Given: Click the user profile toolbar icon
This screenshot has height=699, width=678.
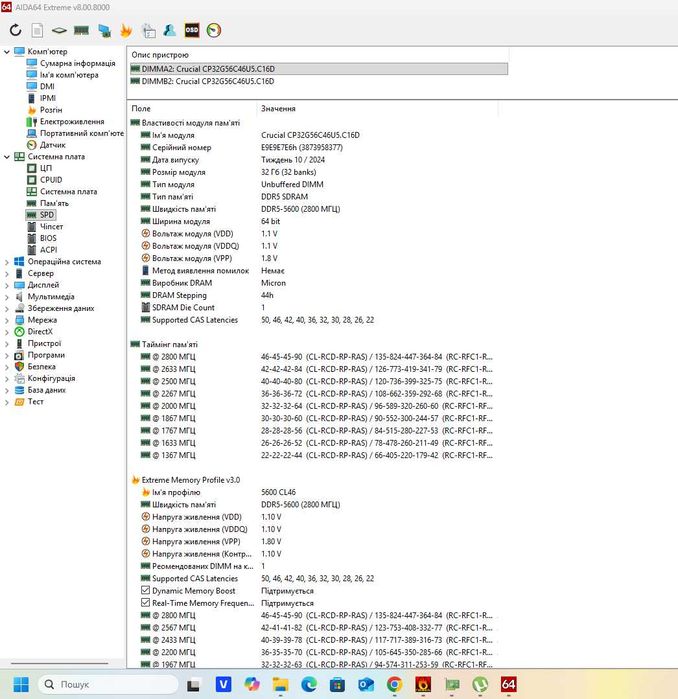Looking at the screenshot, I should [x=170, y=30].
